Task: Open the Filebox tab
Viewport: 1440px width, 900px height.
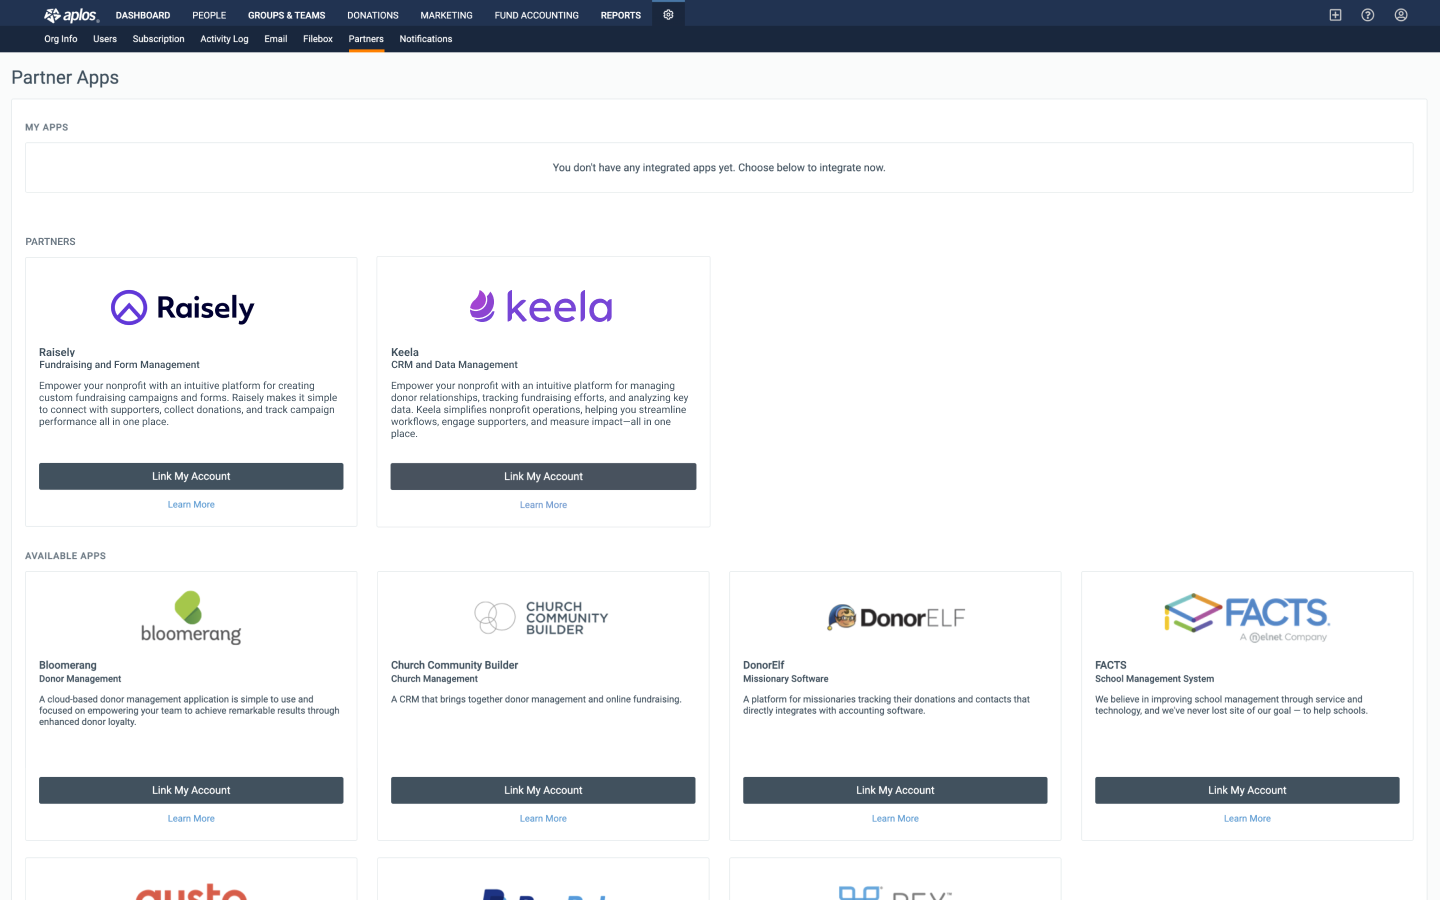Action: (318, 39)
